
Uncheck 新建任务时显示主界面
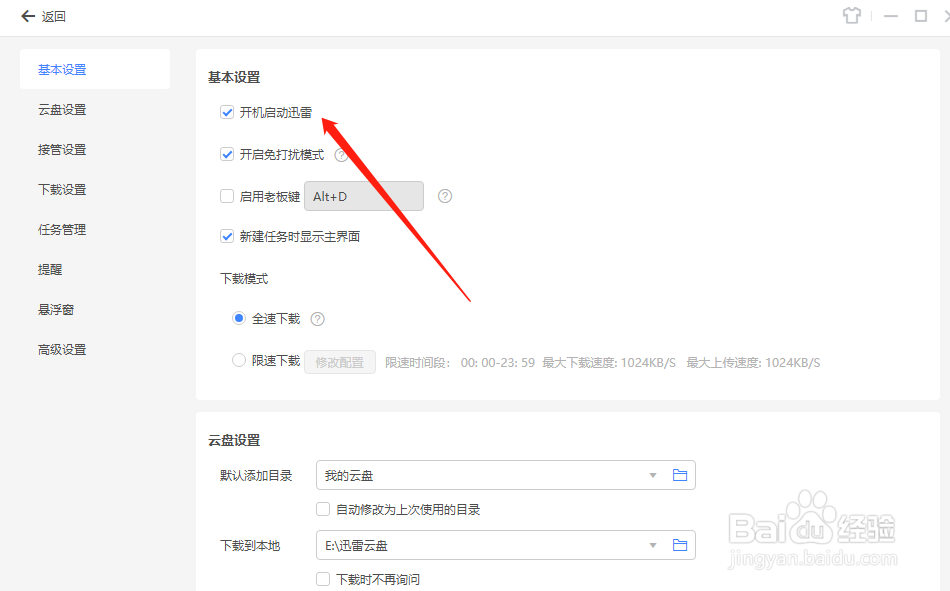pyautogui.click(x=227, y=236)
